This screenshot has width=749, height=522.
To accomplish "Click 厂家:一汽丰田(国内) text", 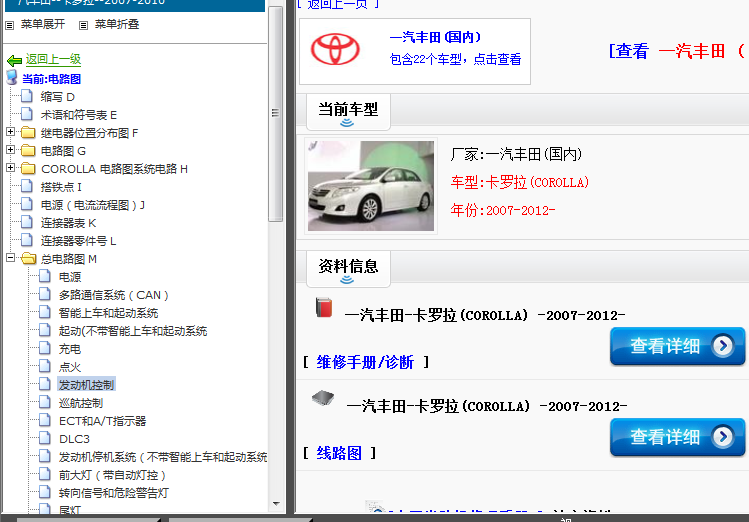I will click(516, 154).
